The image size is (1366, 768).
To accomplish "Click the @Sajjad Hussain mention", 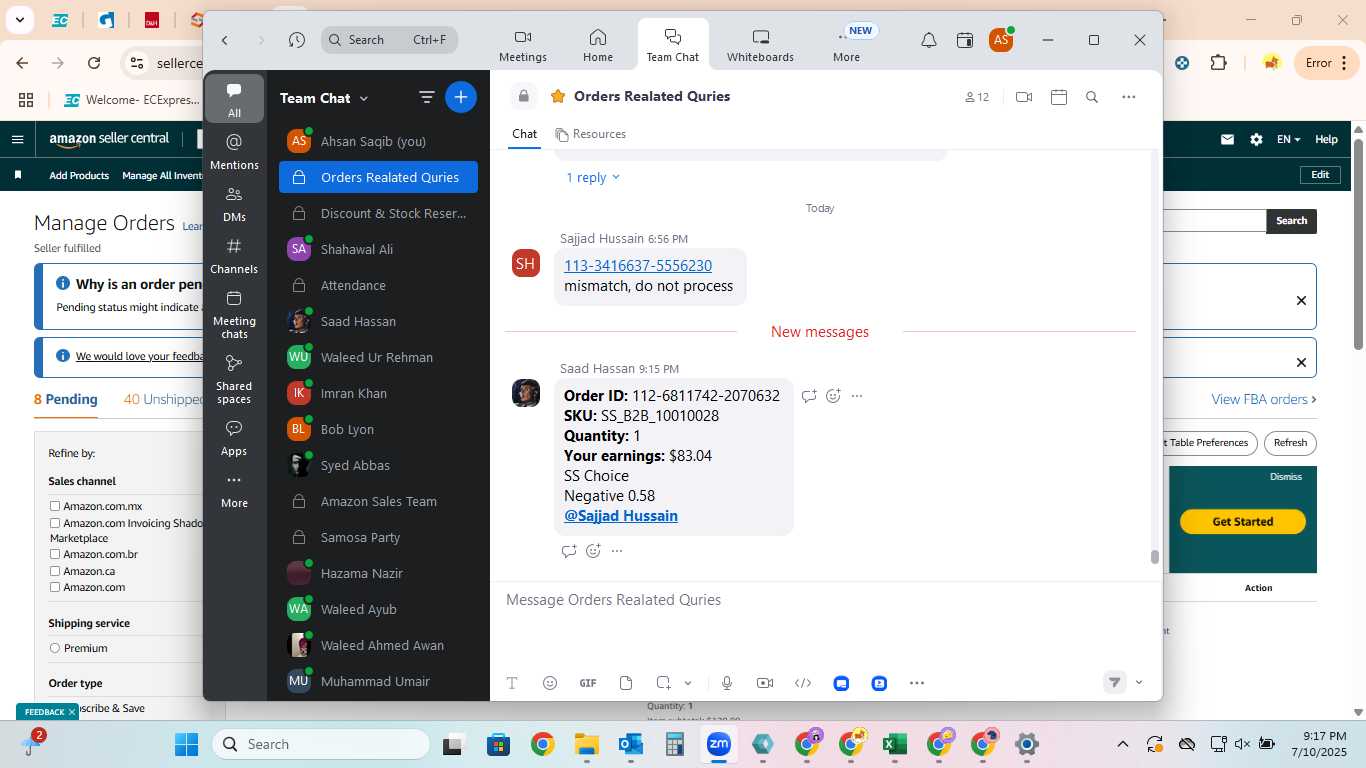I will (x=621, y=516).
